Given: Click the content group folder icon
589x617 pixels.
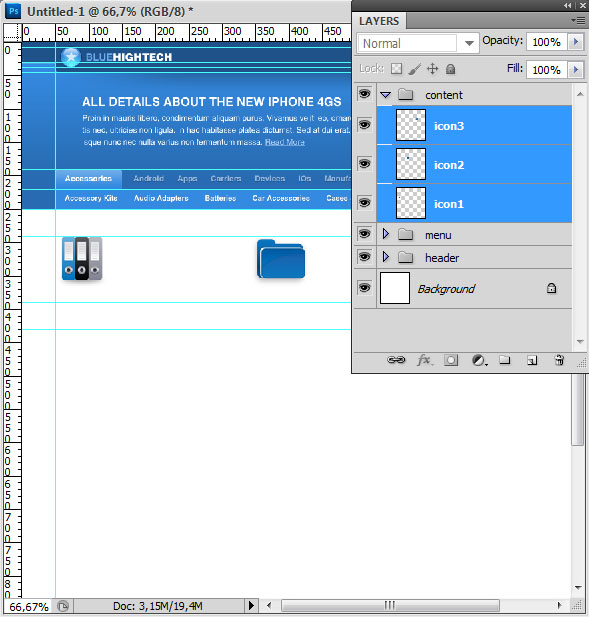Looking at the screenshot, I should [405, 94].
